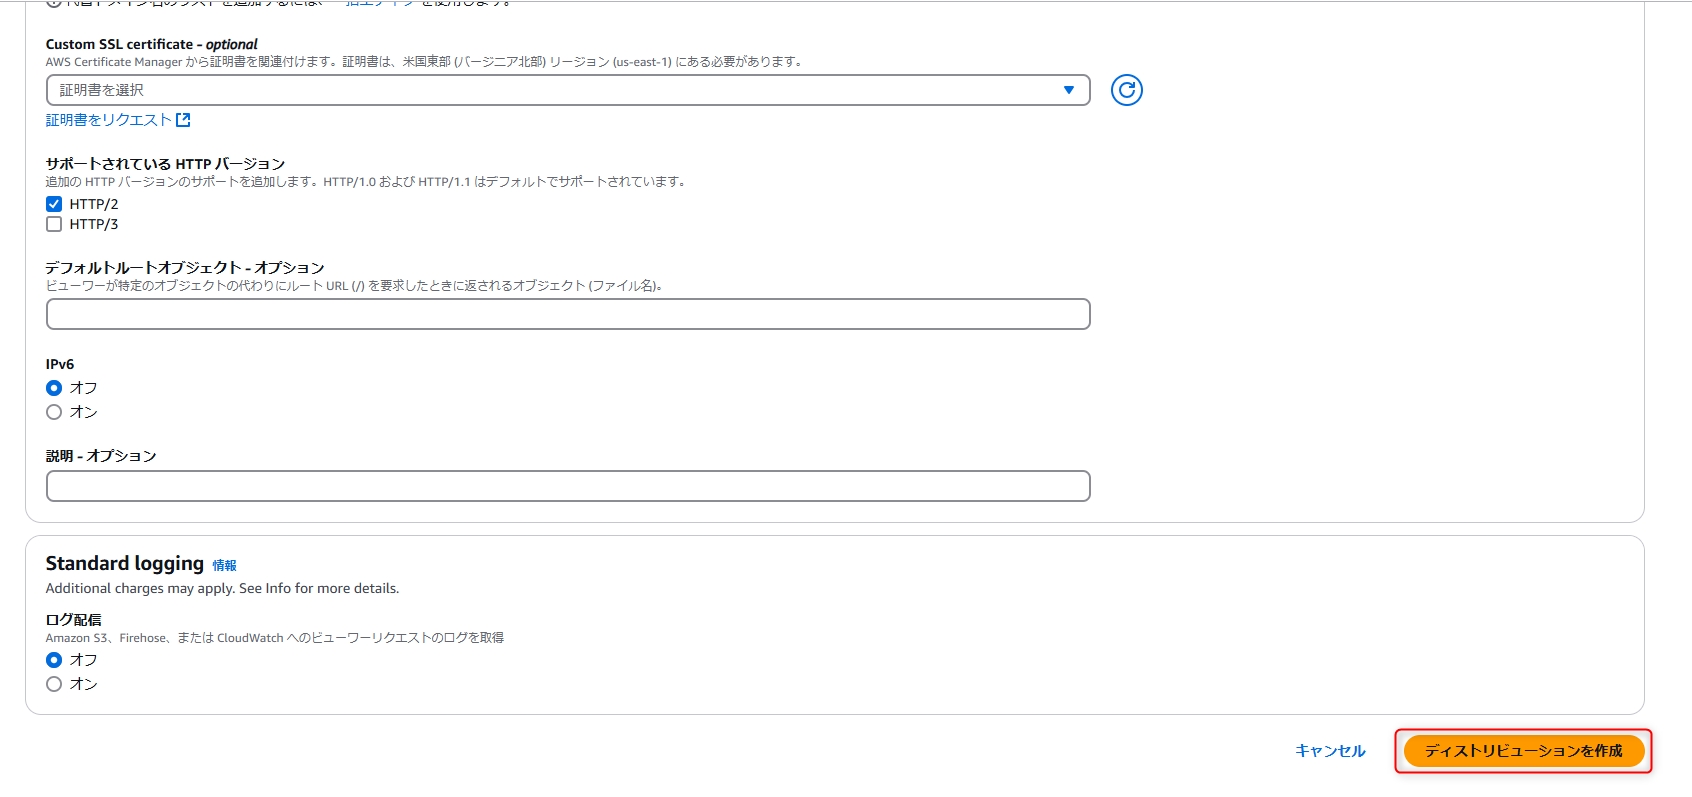Click the external link icon beside 証明書をリクエスト
Screen dimensions: 1692x797
[x=183, y=120]
